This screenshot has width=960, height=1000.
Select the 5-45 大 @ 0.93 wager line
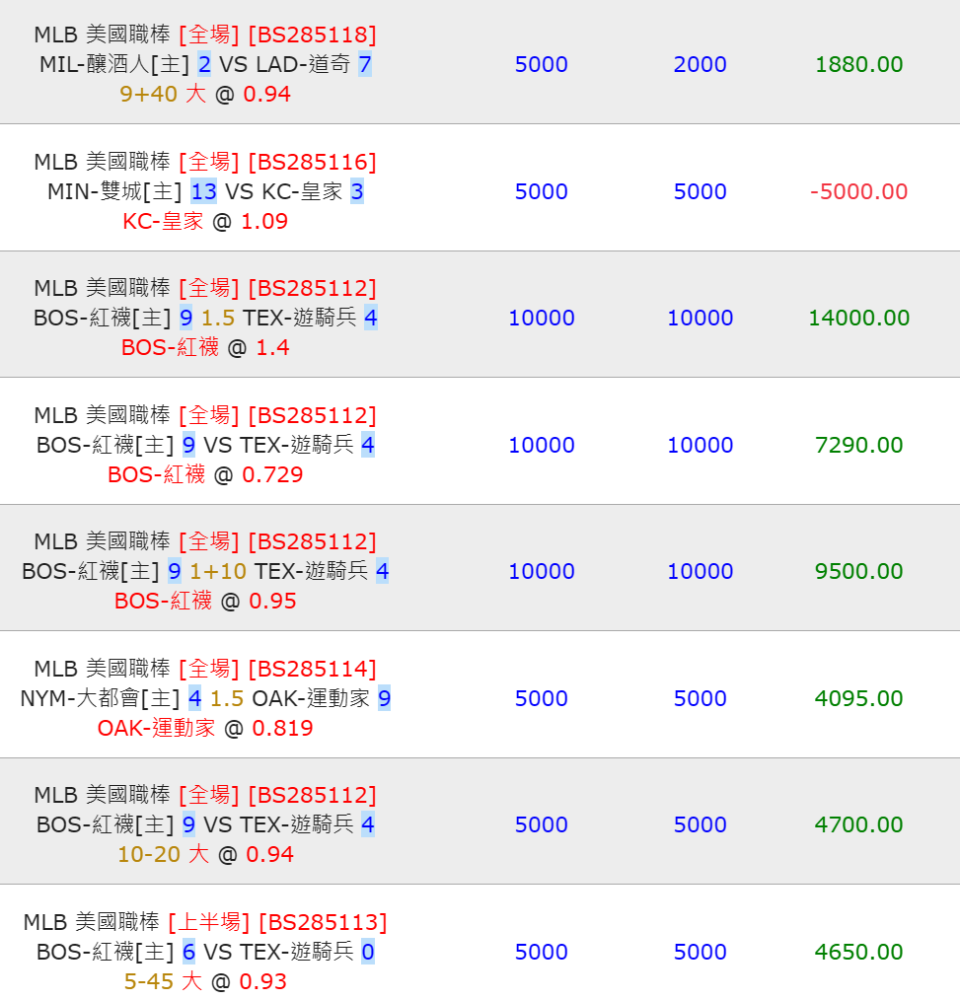205,982
